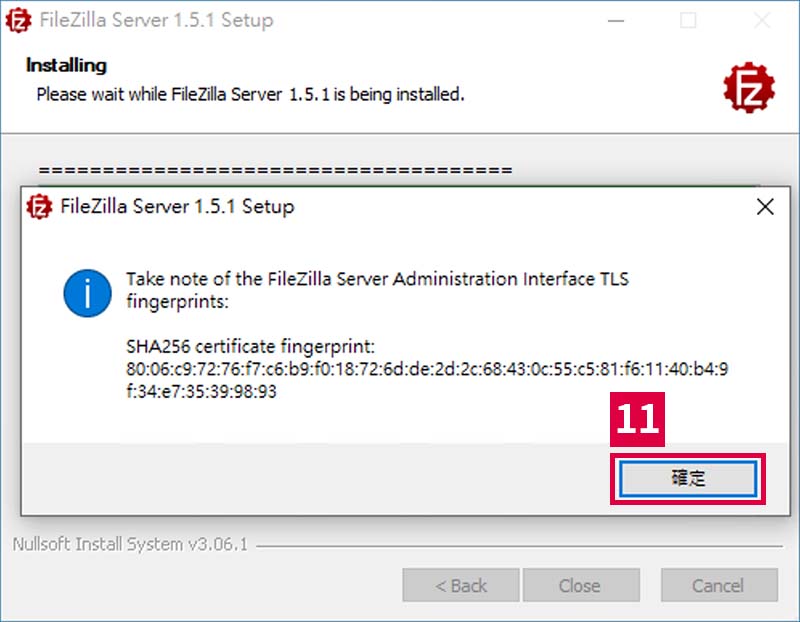Close the TLS fingerprint dialog with X
The image size is (800, 622).
pos(765,207)
